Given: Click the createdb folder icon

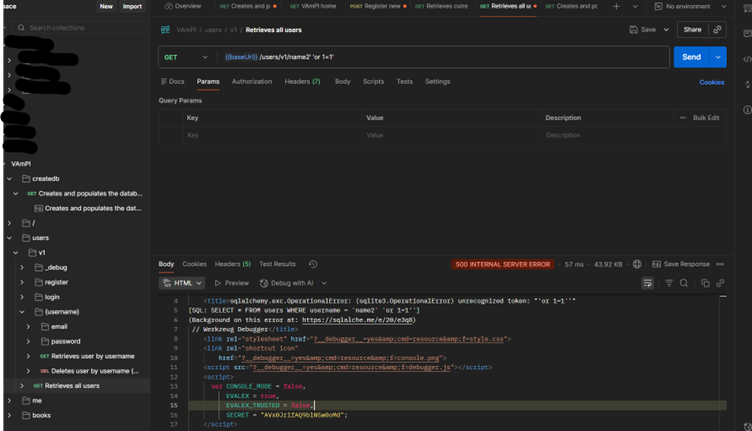Looking at the screenshot, I should [x=26, y=179].
